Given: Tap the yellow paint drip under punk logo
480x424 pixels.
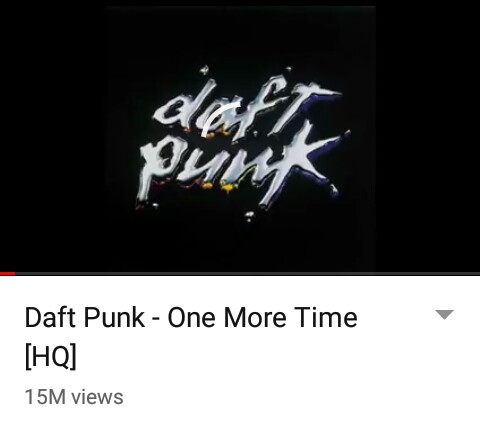Looking at the screenshot, I should [227, 188].
